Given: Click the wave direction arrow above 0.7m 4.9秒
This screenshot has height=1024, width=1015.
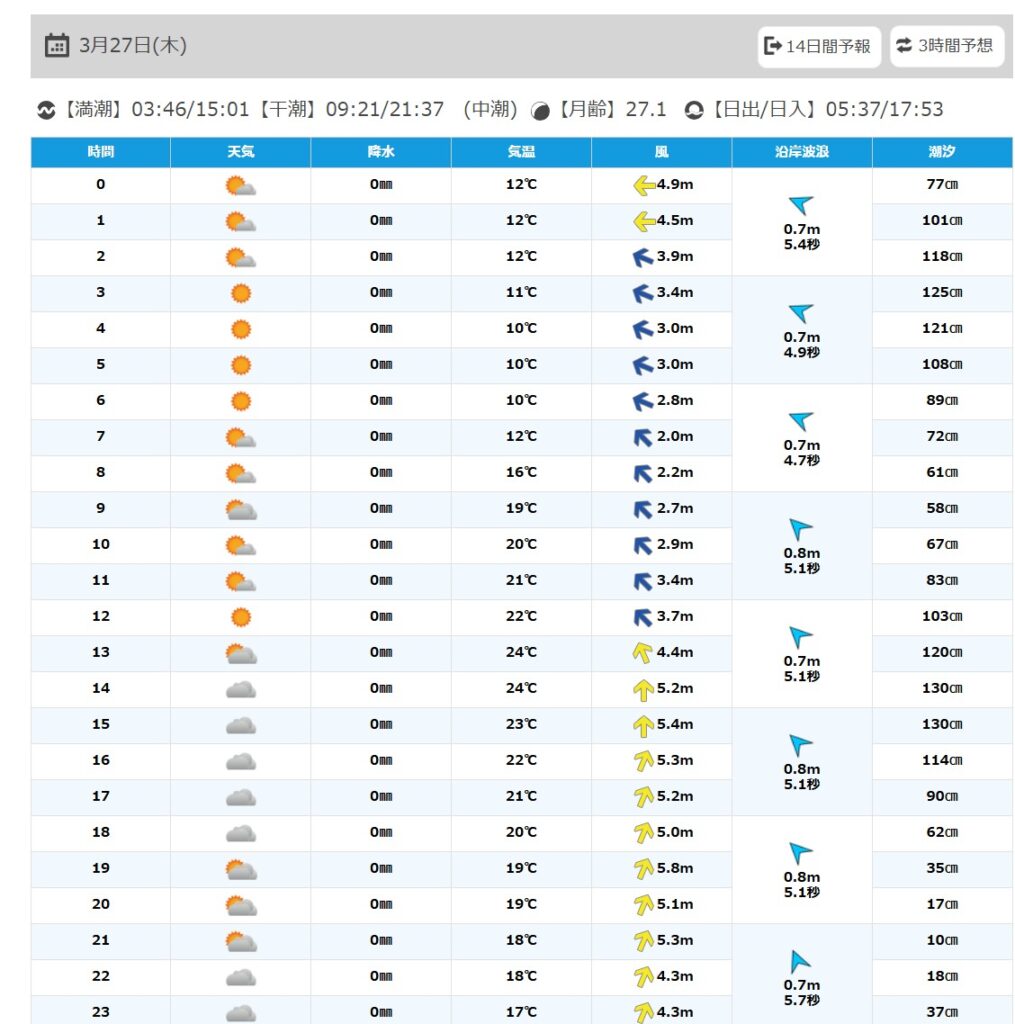Looking at the screenshot, I should point(801,313).
